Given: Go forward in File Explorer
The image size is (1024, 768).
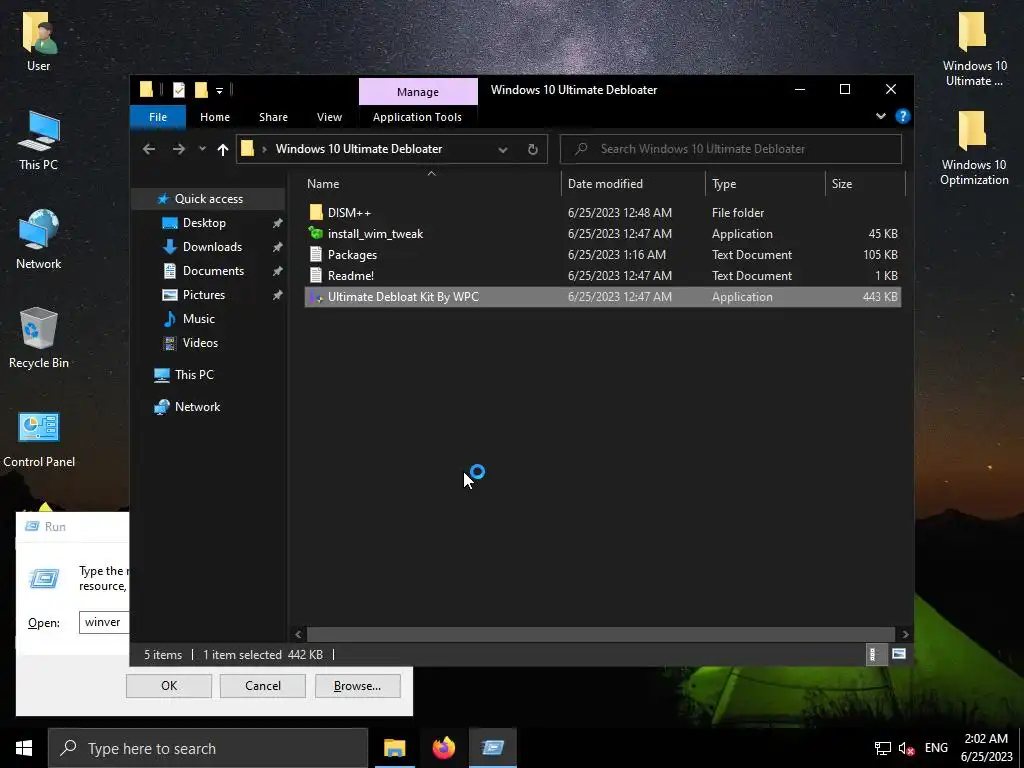Looking at the screenshot, I should (178, 149).
